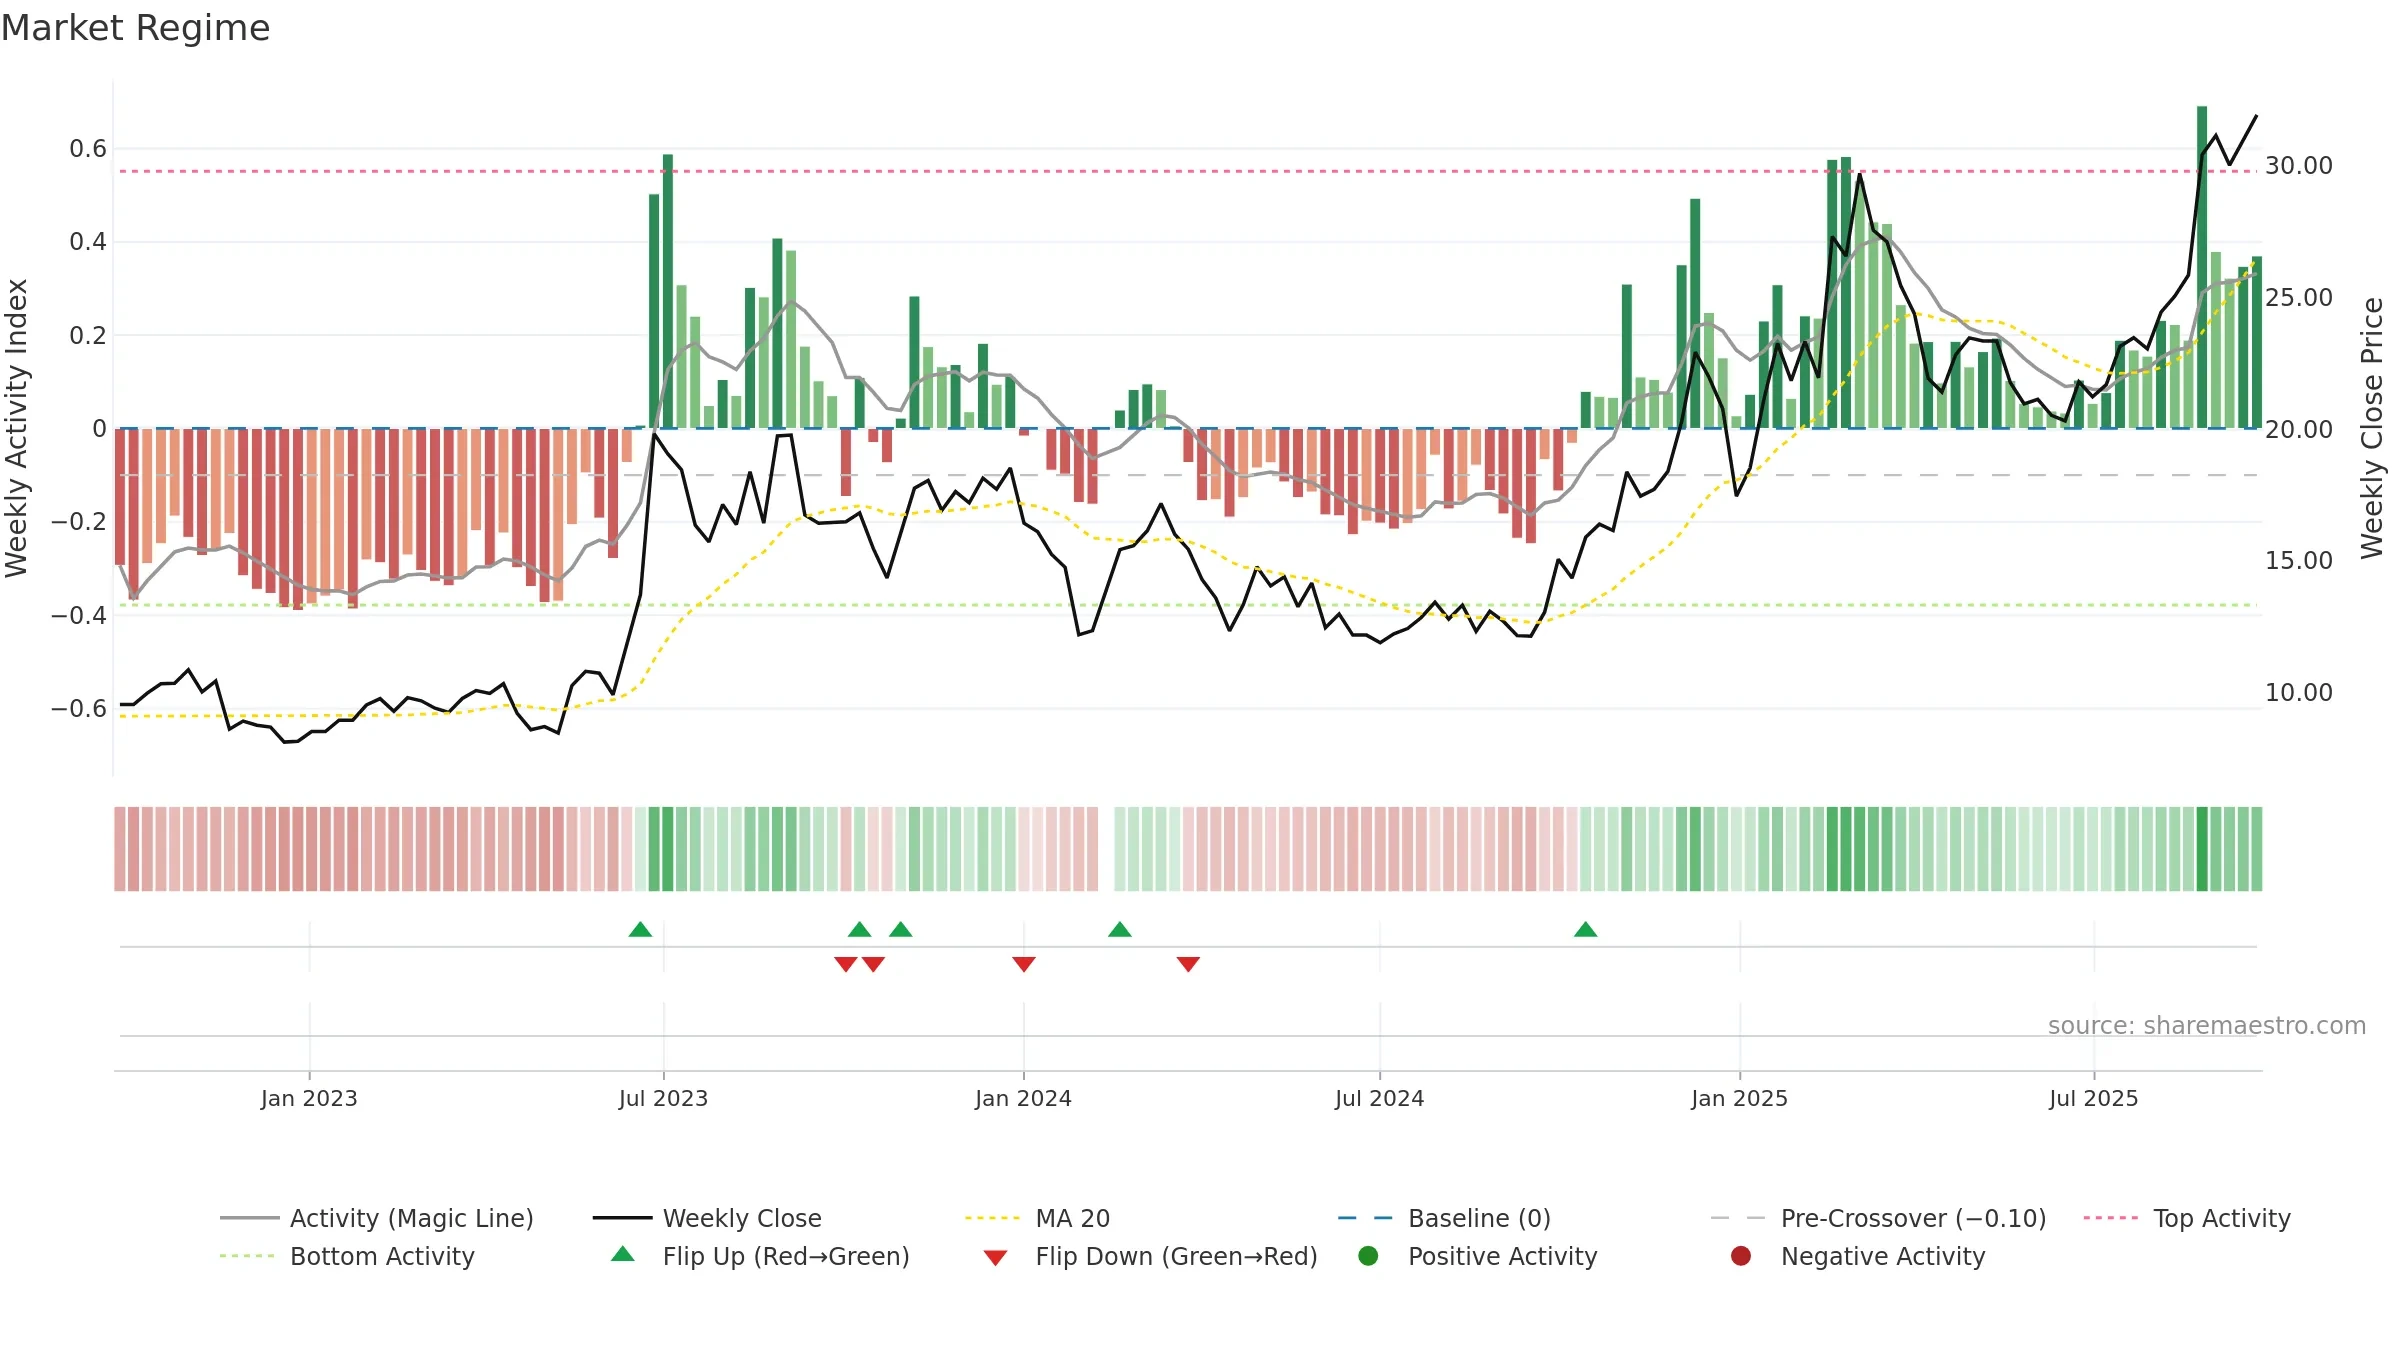Click the Positive Activity green circle icon
The image size is (2400, 1350).
[x=1368, y=1256]
